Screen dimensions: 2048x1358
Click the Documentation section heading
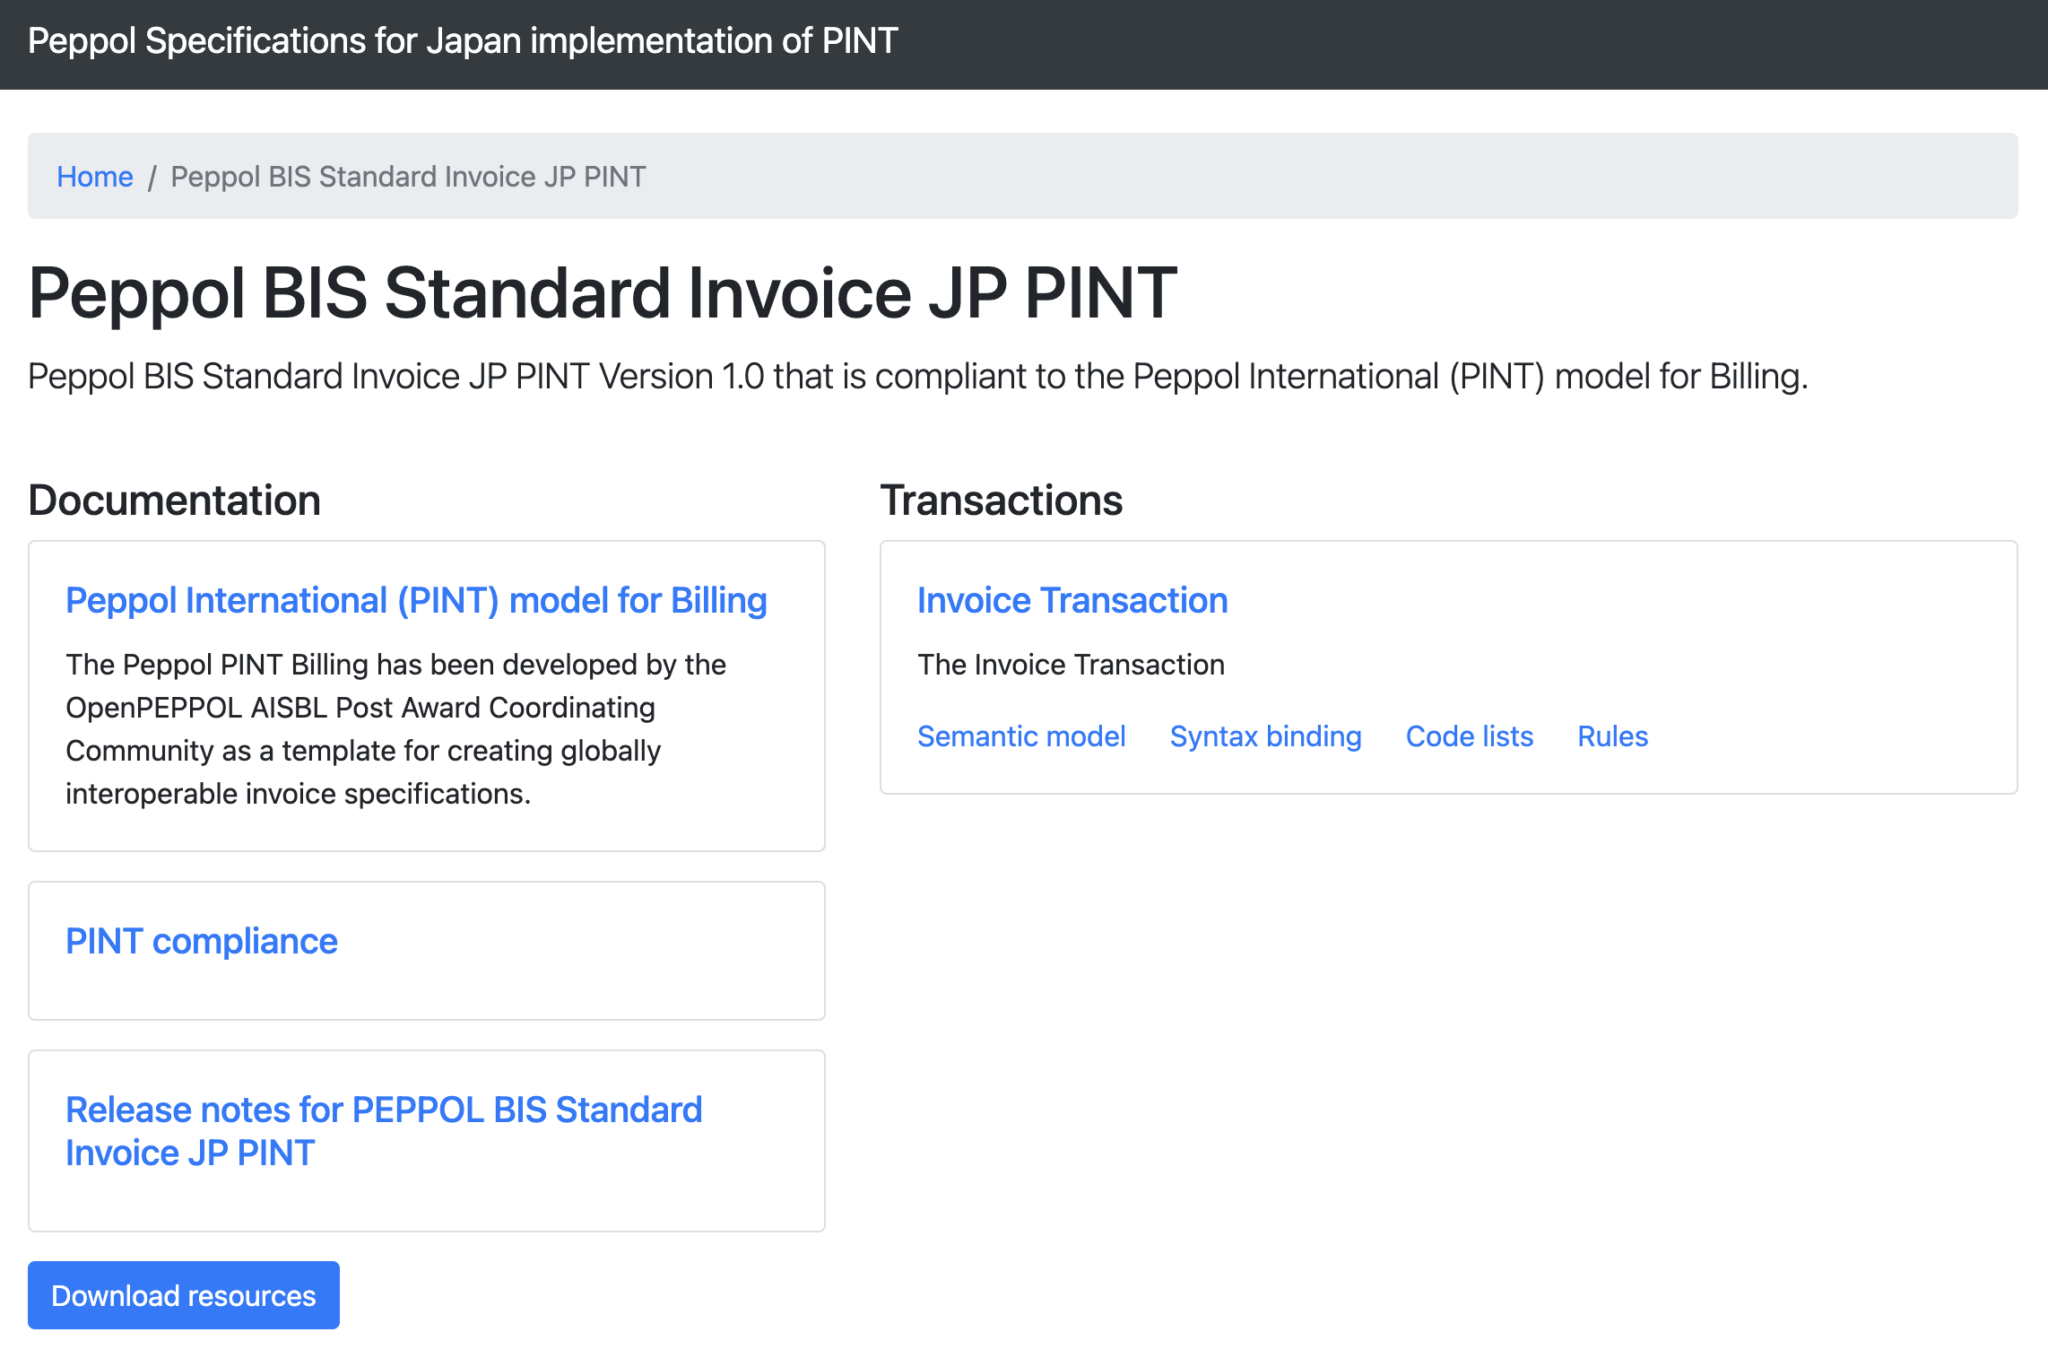click(174, 500)
